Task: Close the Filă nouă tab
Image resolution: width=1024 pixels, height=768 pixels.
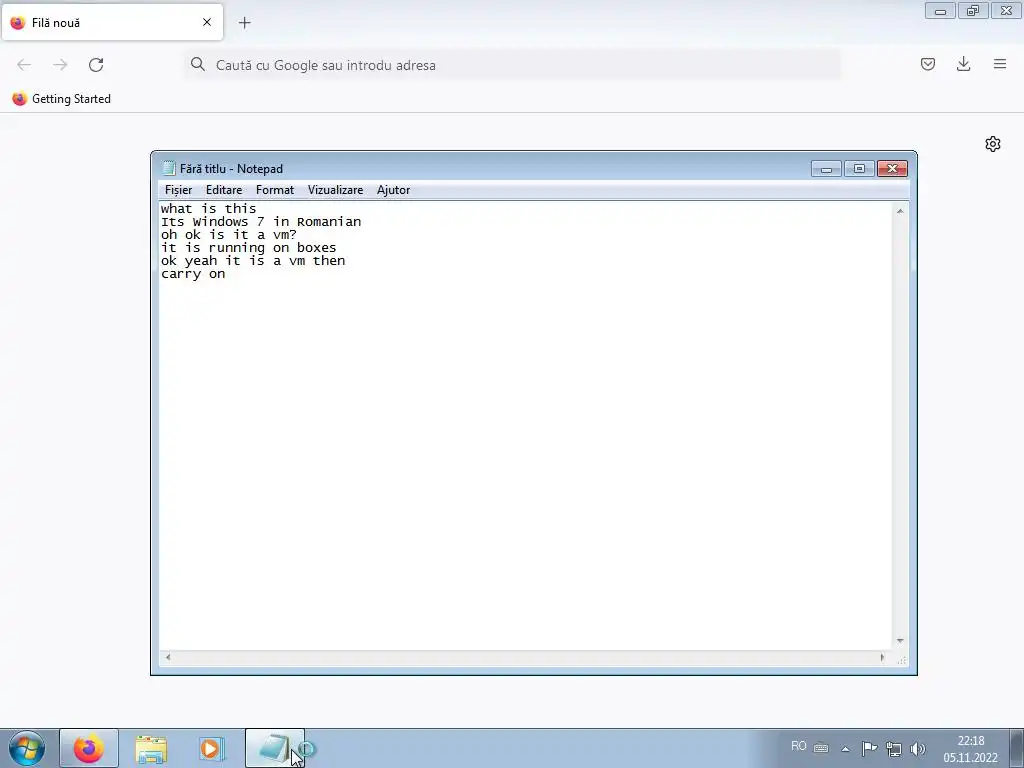Action: click(207, 22)
